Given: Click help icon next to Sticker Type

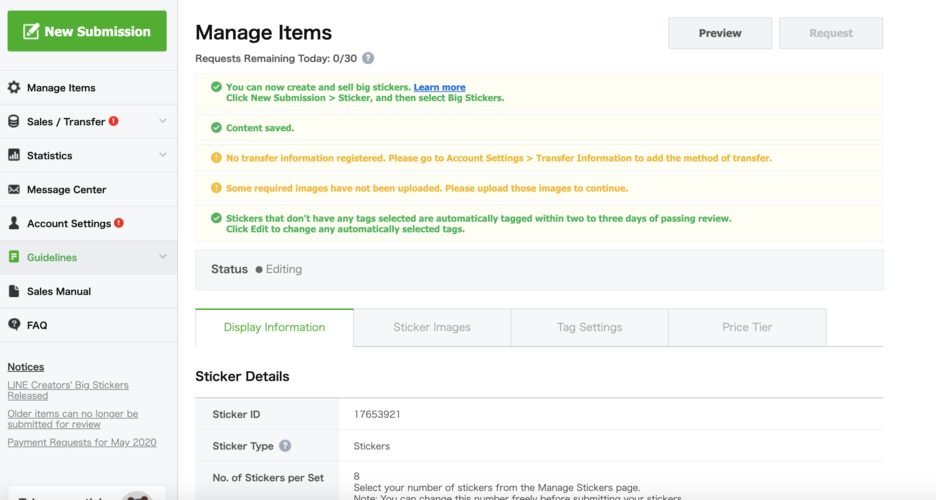Looking at the screenshot, I should coord(285,446).
